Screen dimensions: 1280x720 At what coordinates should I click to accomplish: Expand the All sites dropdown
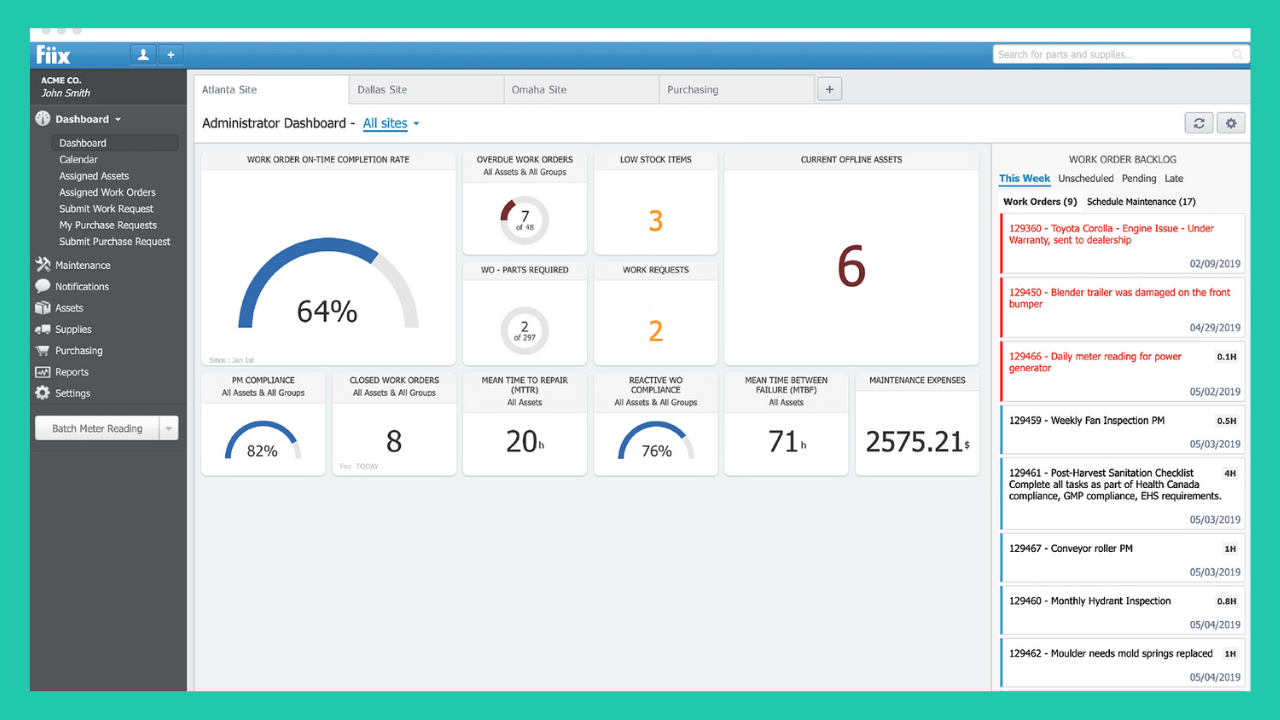pyautogui.click(x=385, y=123)
